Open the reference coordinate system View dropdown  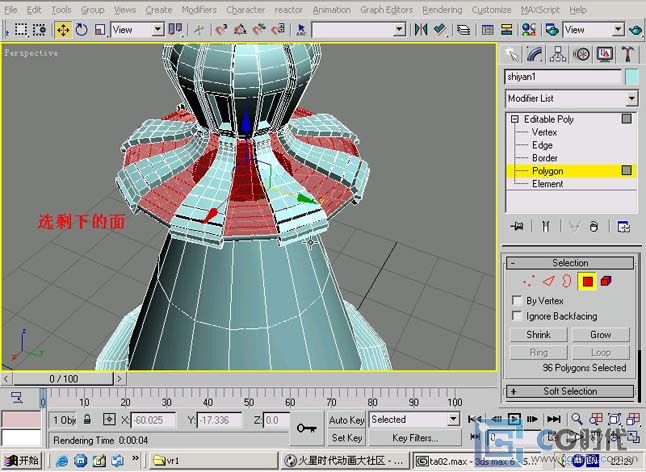[138, 30]
